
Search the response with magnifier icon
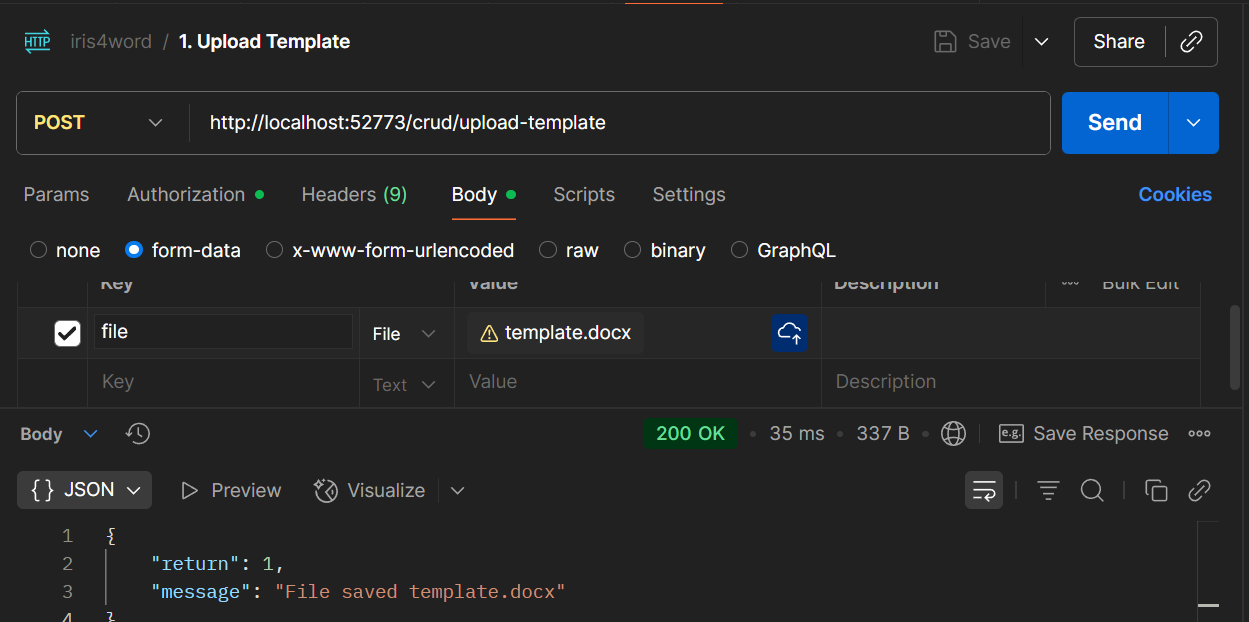1092,490
